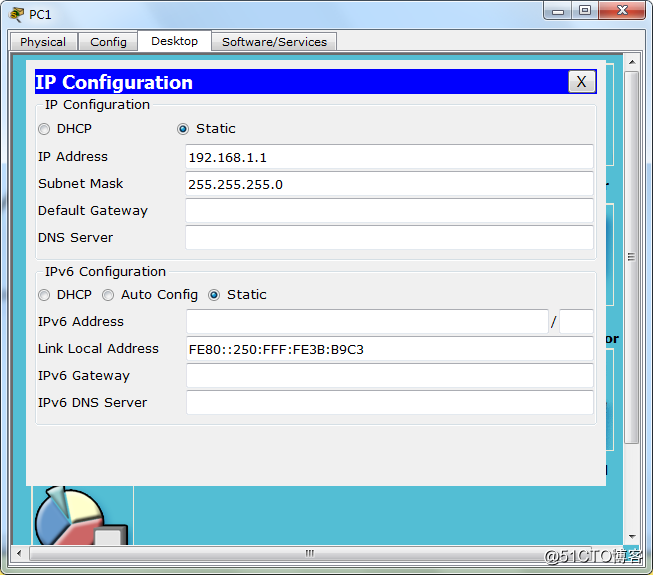Click the "IPv6 Configuration" group heading
This screenshot has width=653, height=575.
tap(105, 271)
